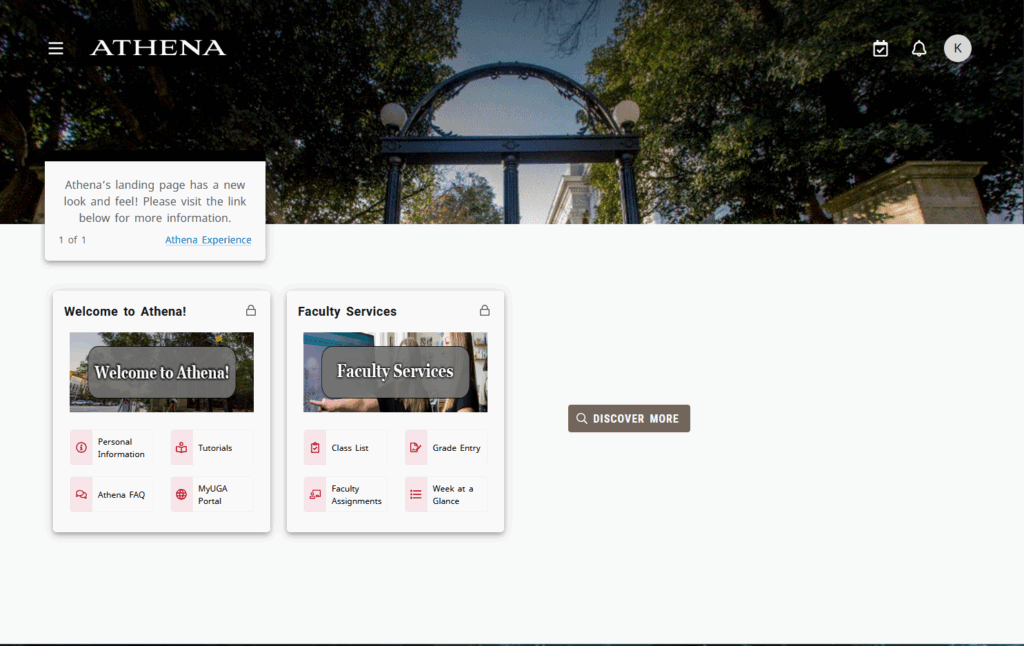
Task: Open the hamburger navigation menu
Action: tap(56, 48)
